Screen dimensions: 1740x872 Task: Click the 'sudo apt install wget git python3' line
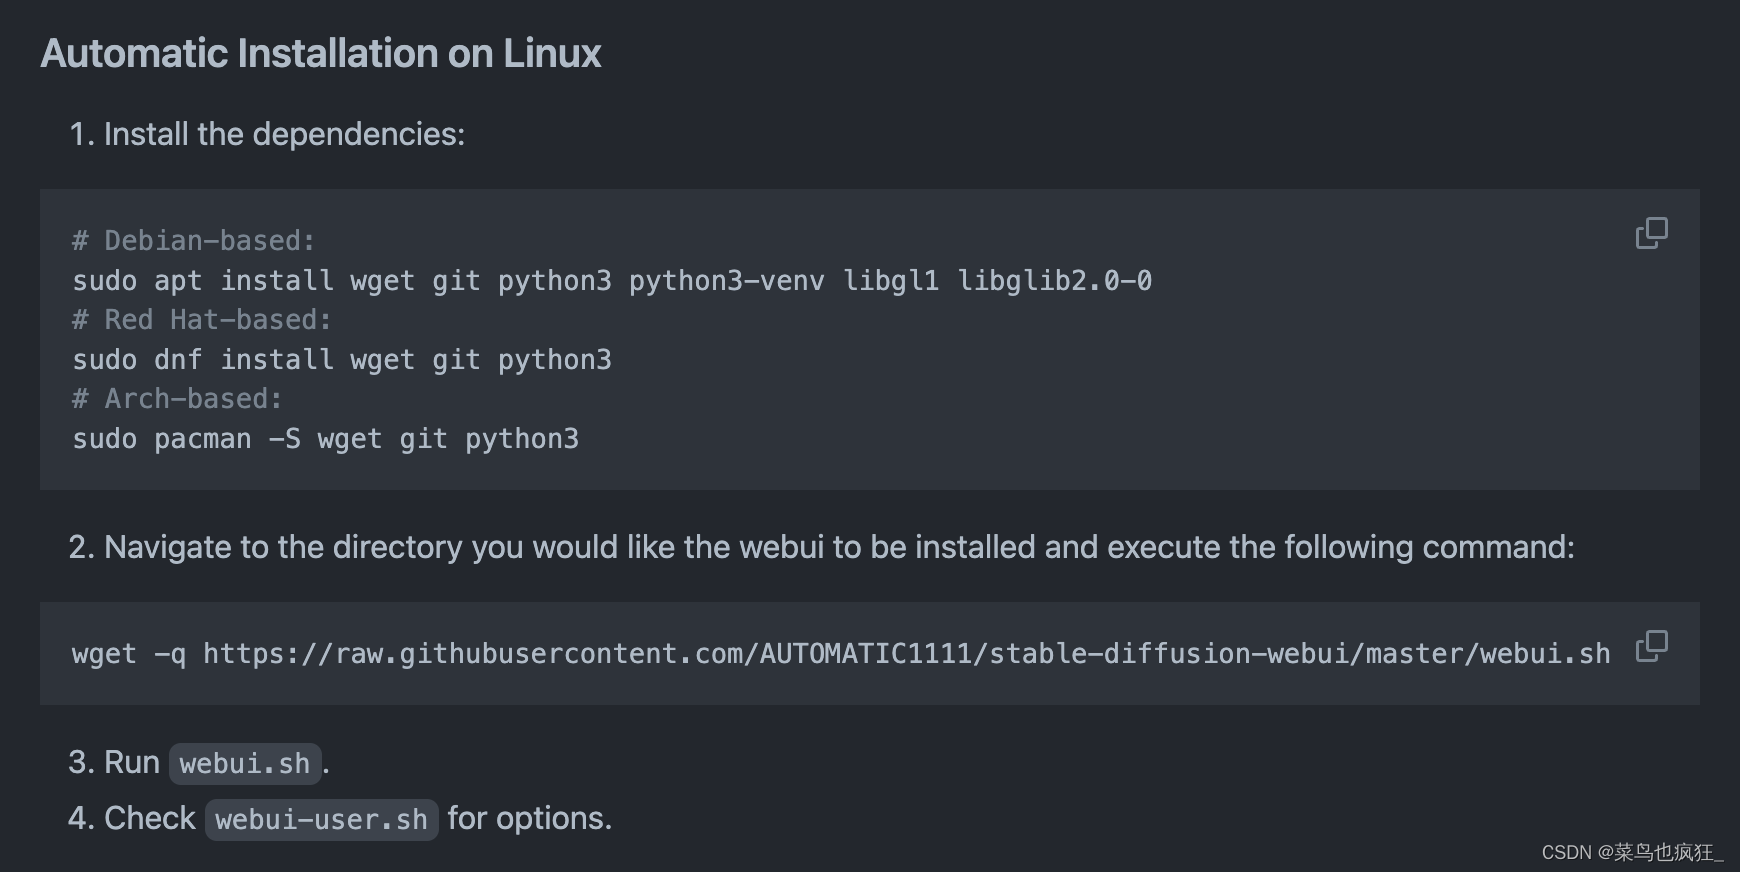click(x=612, y=281)
